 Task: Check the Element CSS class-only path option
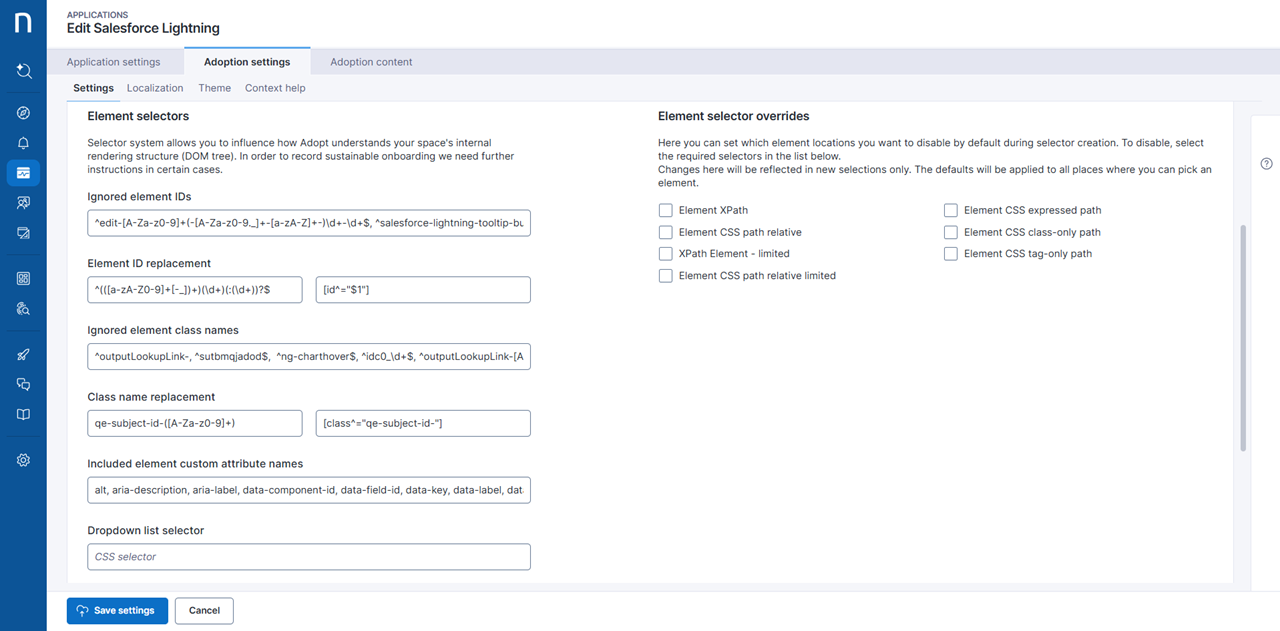[951, 232]
